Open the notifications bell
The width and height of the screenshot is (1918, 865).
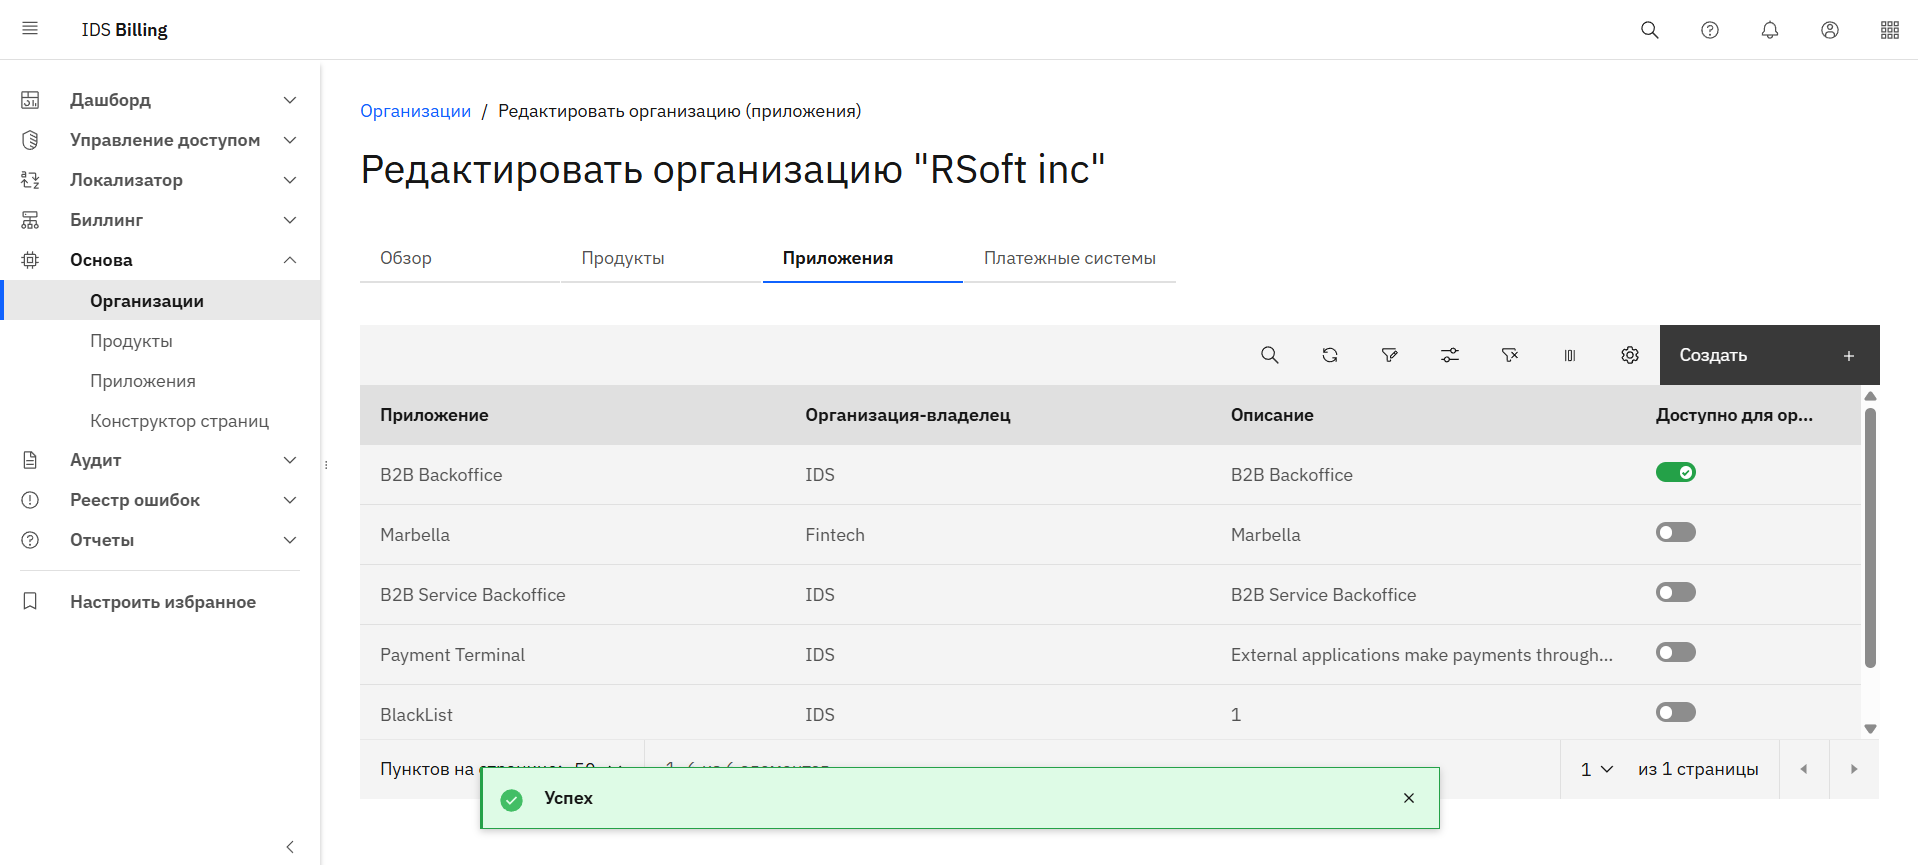1769,30
